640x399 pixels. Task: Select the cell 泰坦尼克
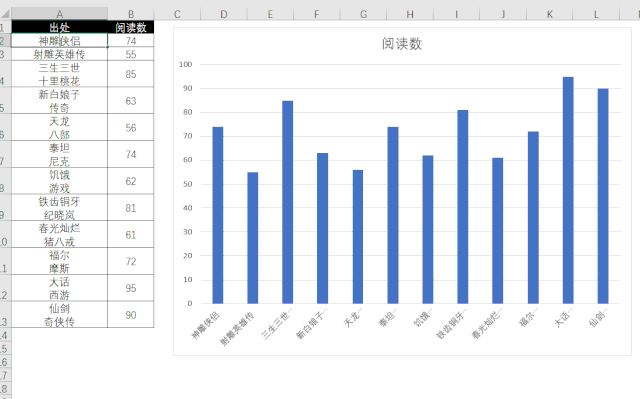pos(59,155)
